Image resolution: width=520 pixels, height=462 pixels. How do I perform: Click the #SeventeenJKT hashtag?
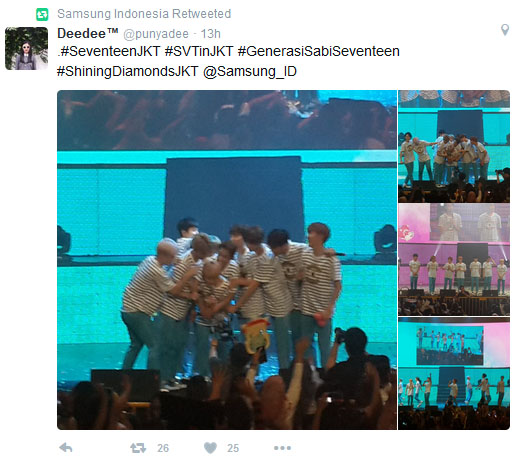[110, 51]
